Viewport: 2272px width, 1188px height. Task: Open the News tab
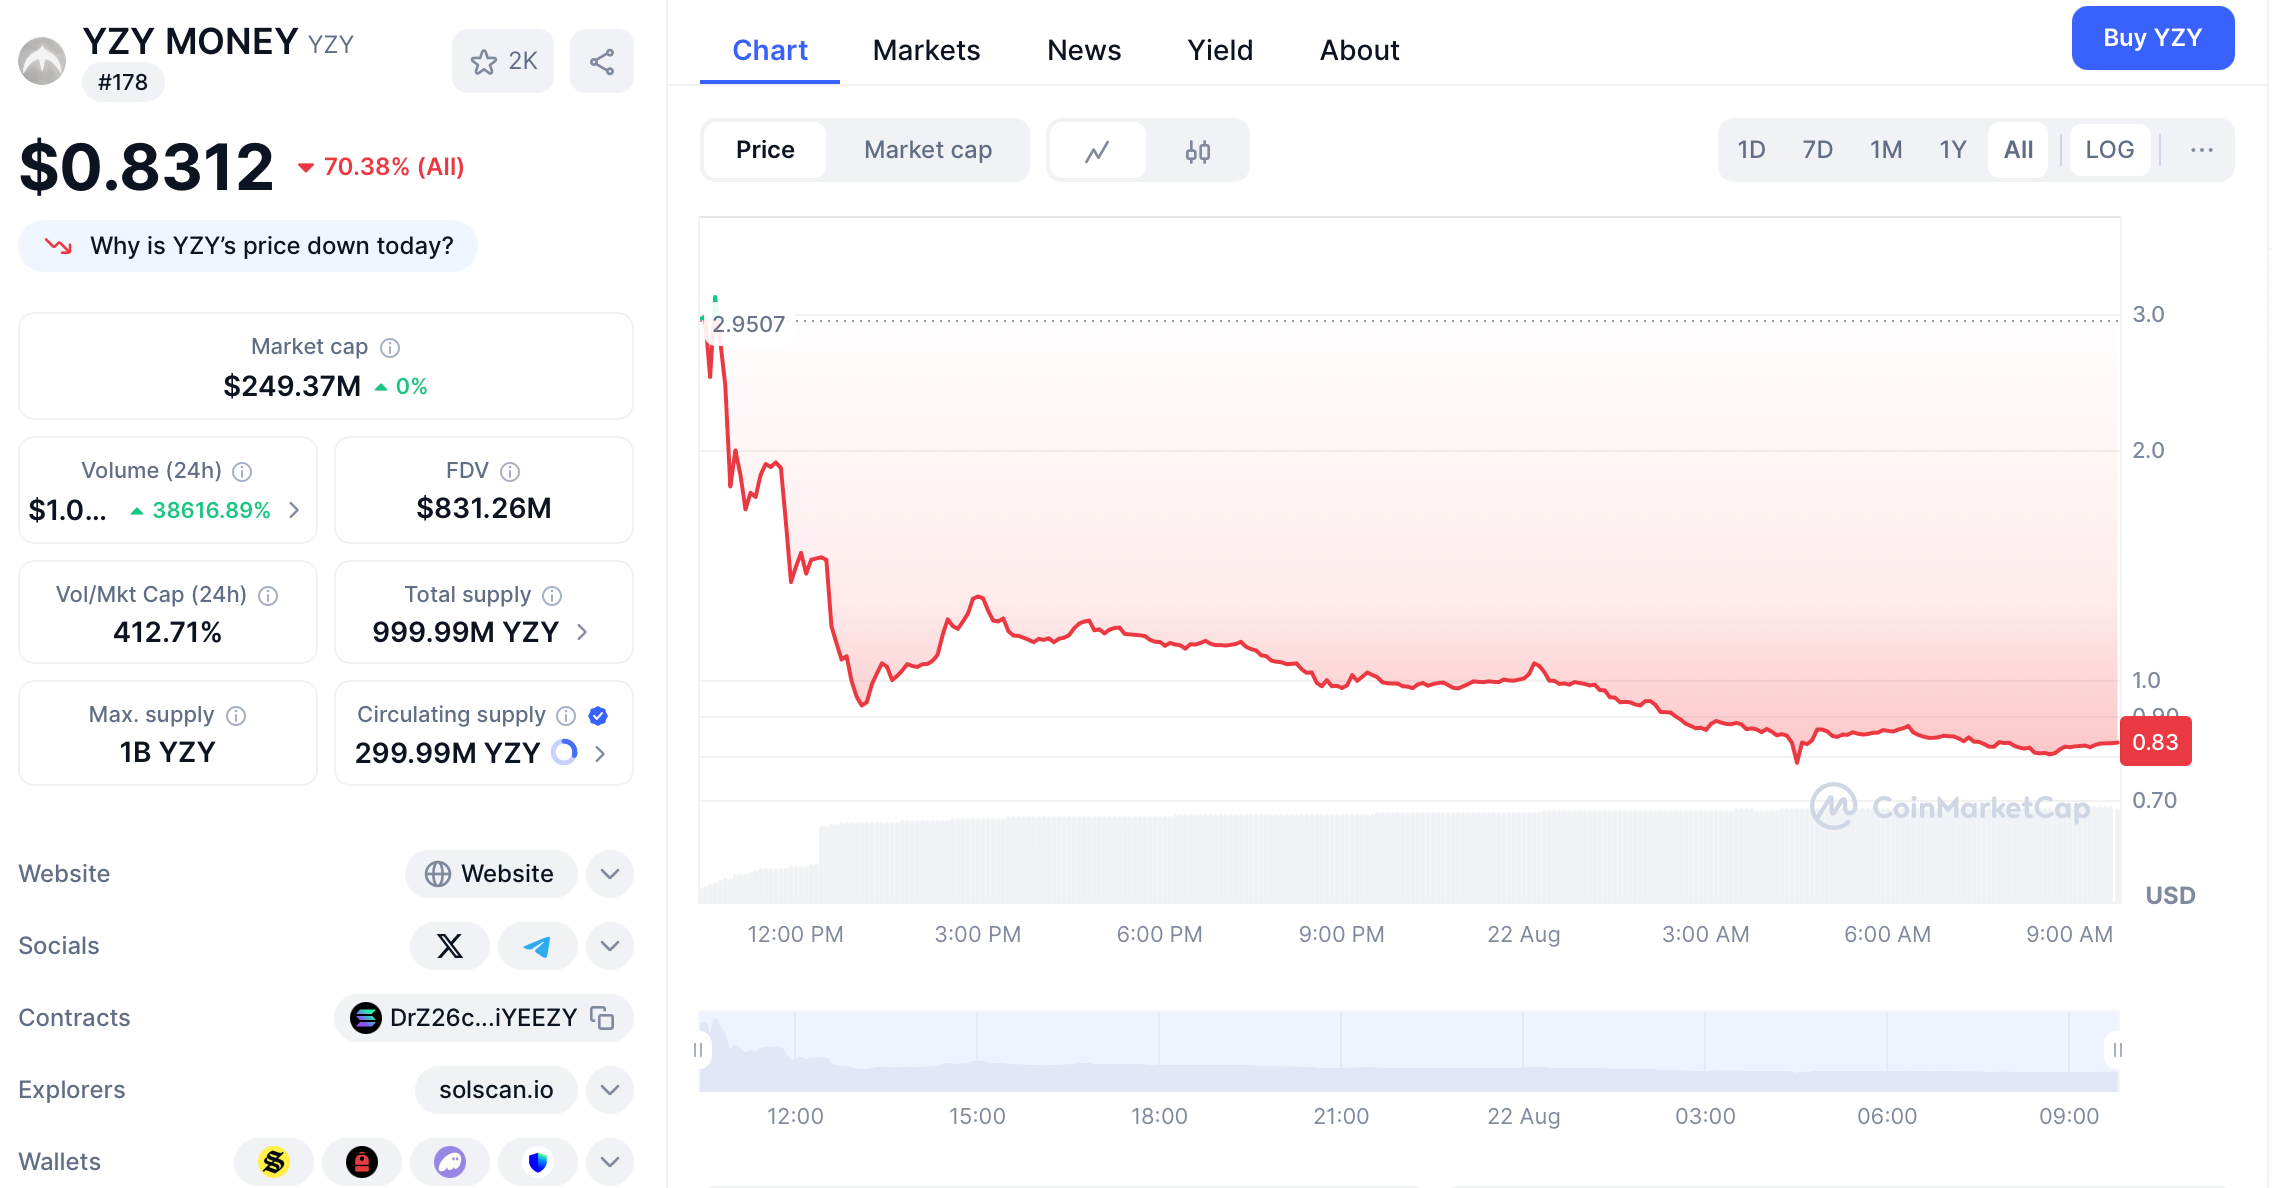pyautogui.click(x=1084, y=50)
